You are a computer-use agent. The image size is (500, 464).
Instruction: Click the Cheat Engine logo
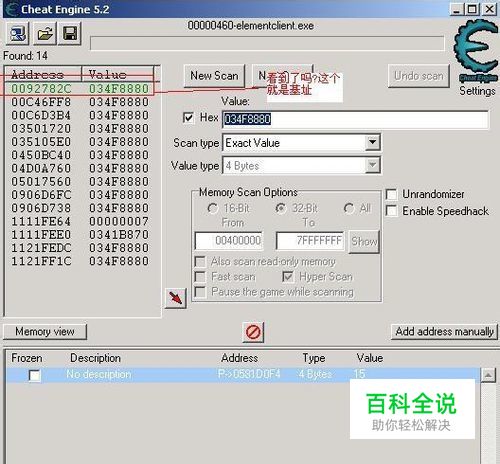point(476,50)
